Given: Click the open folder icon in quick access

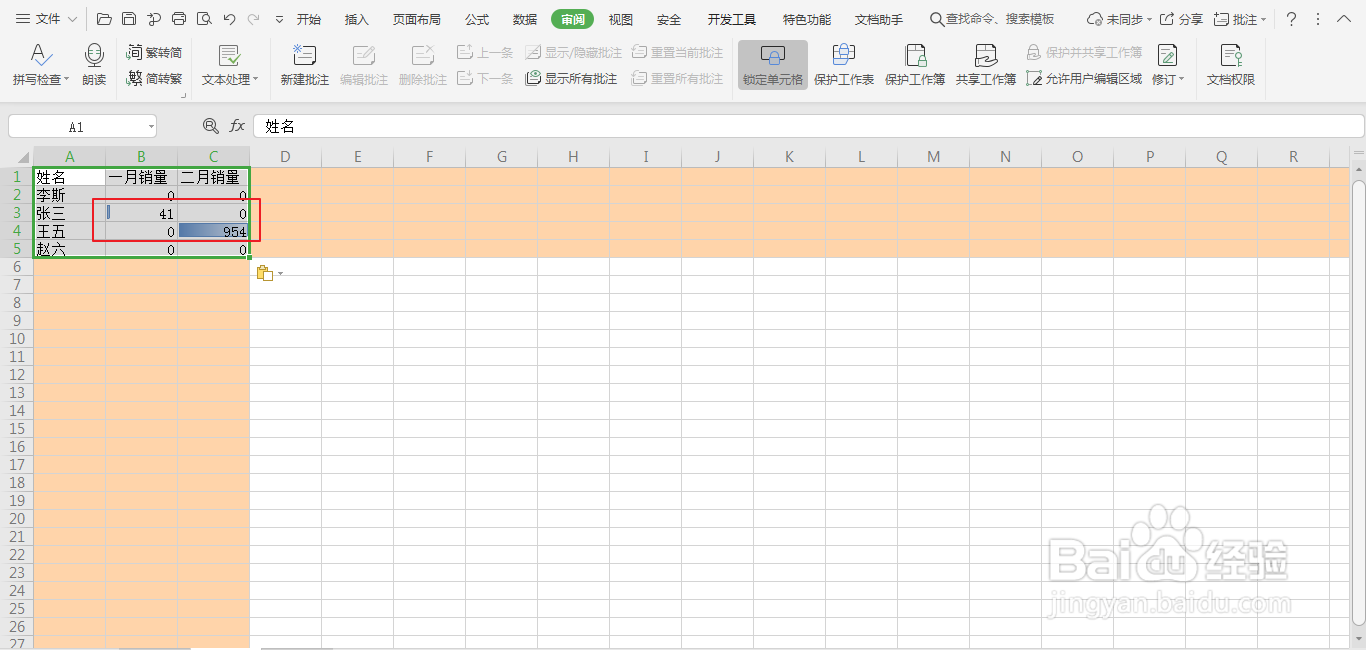Looking at the screenshot, I should click(104, 19).
